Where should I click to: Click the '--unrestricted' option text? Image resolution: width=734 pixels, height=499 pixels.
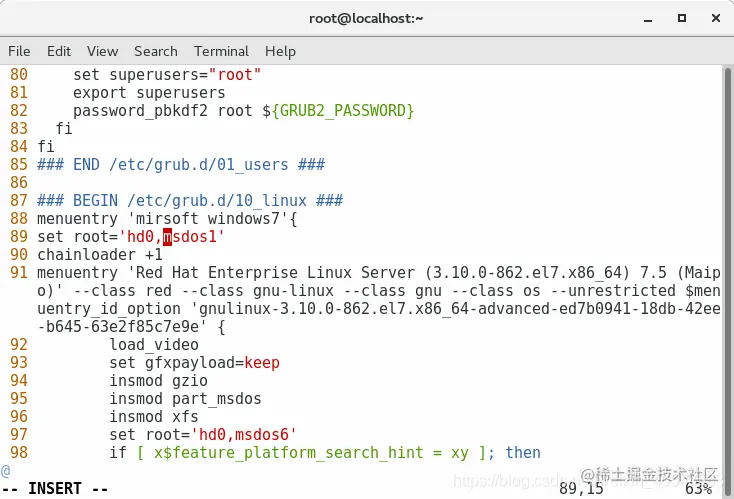(613, 291)
